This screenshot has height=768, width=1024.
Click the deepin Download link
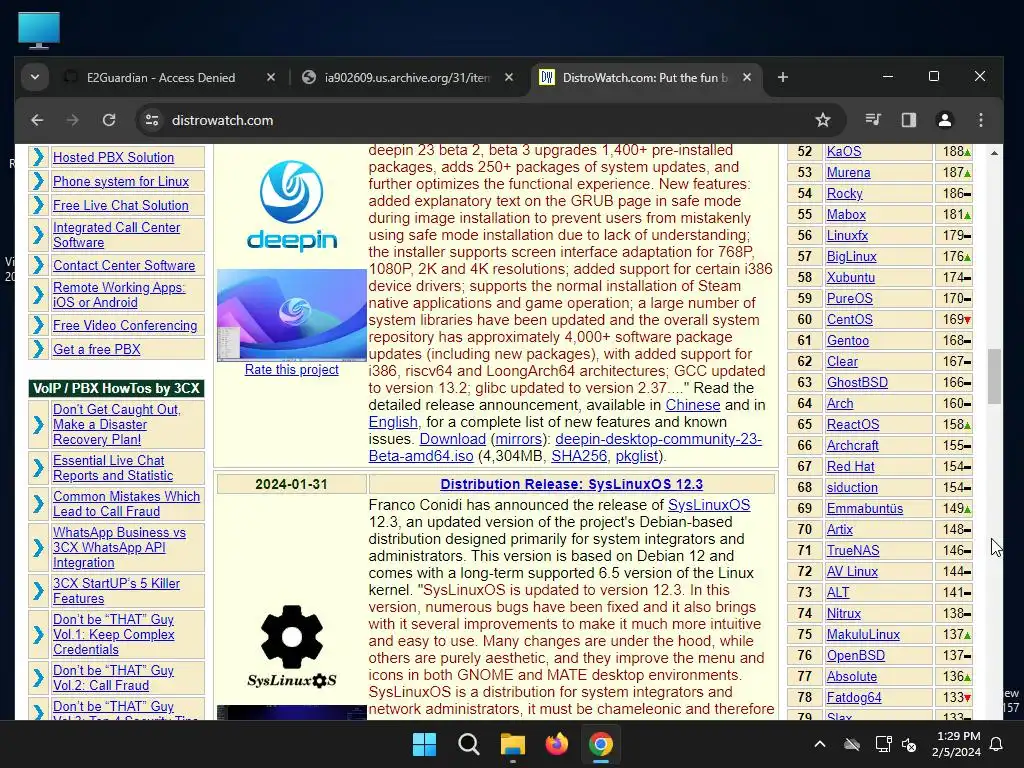453,439
